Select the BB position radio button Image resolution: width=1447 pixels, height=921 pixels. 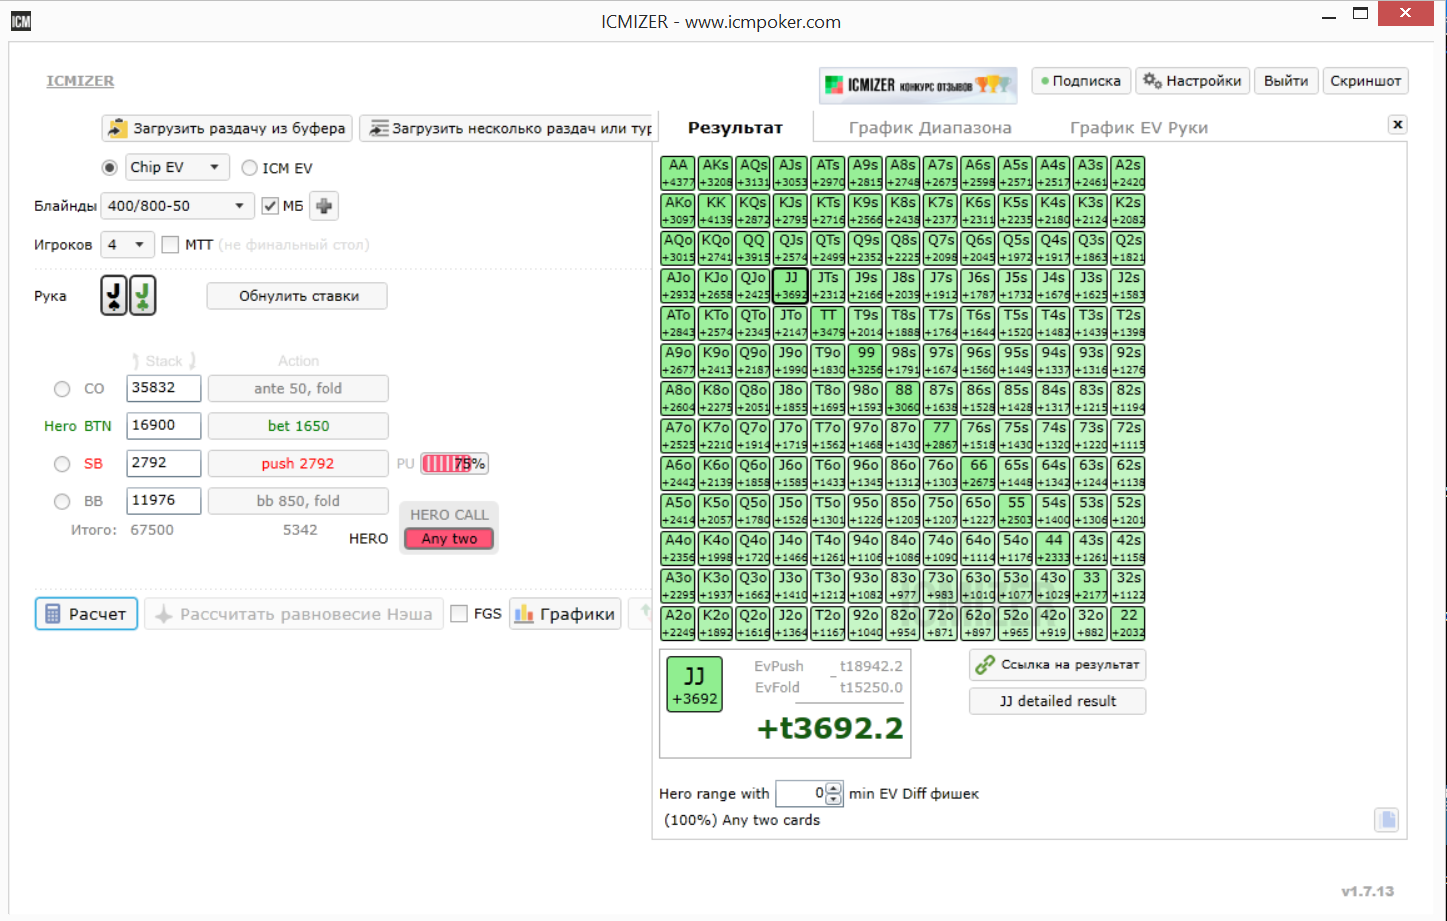[x=62, y=501]
